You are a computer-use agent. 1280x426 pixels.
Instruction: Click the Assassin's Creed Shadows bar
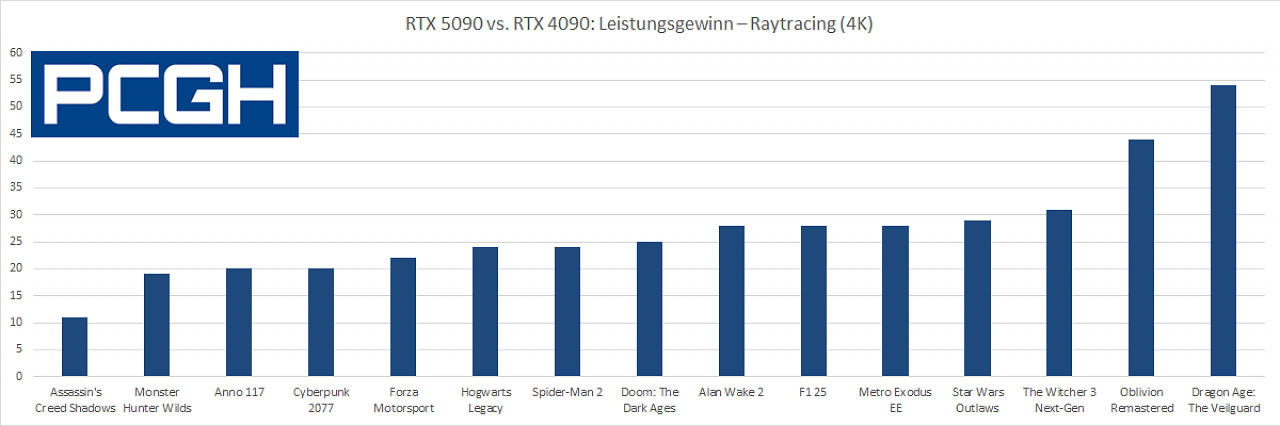[75, 347]
